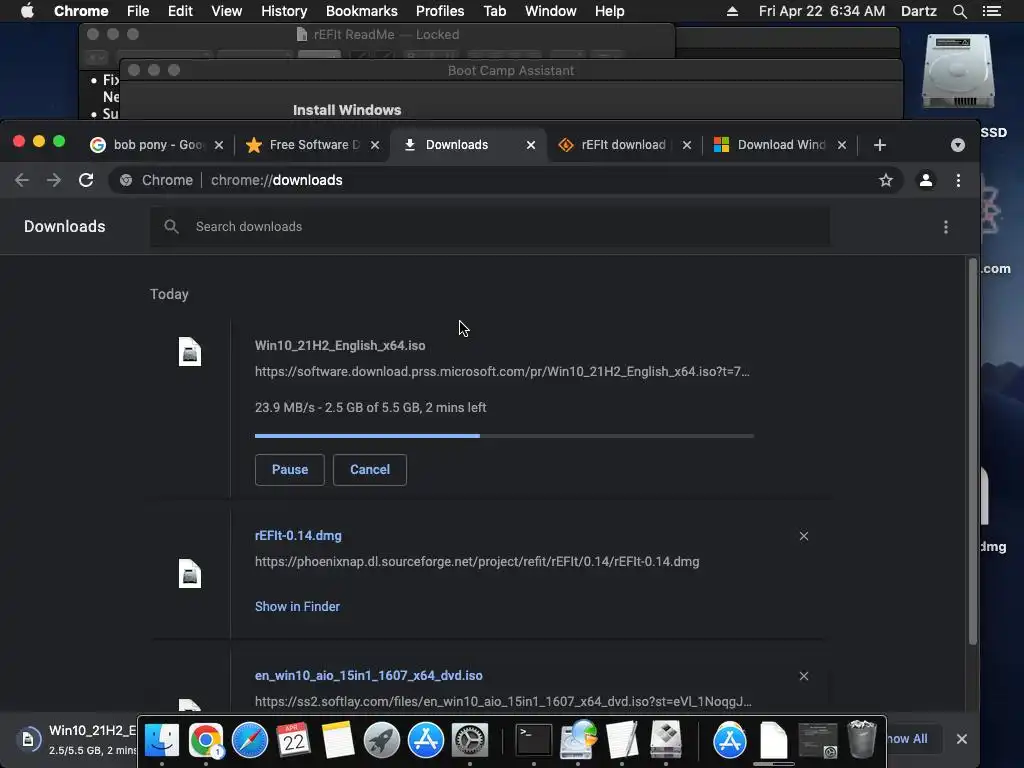The height and width of the screenshot is (768, 1024).
Task: Open Spotlight search in the menu bar
Action: coord(959,11)
